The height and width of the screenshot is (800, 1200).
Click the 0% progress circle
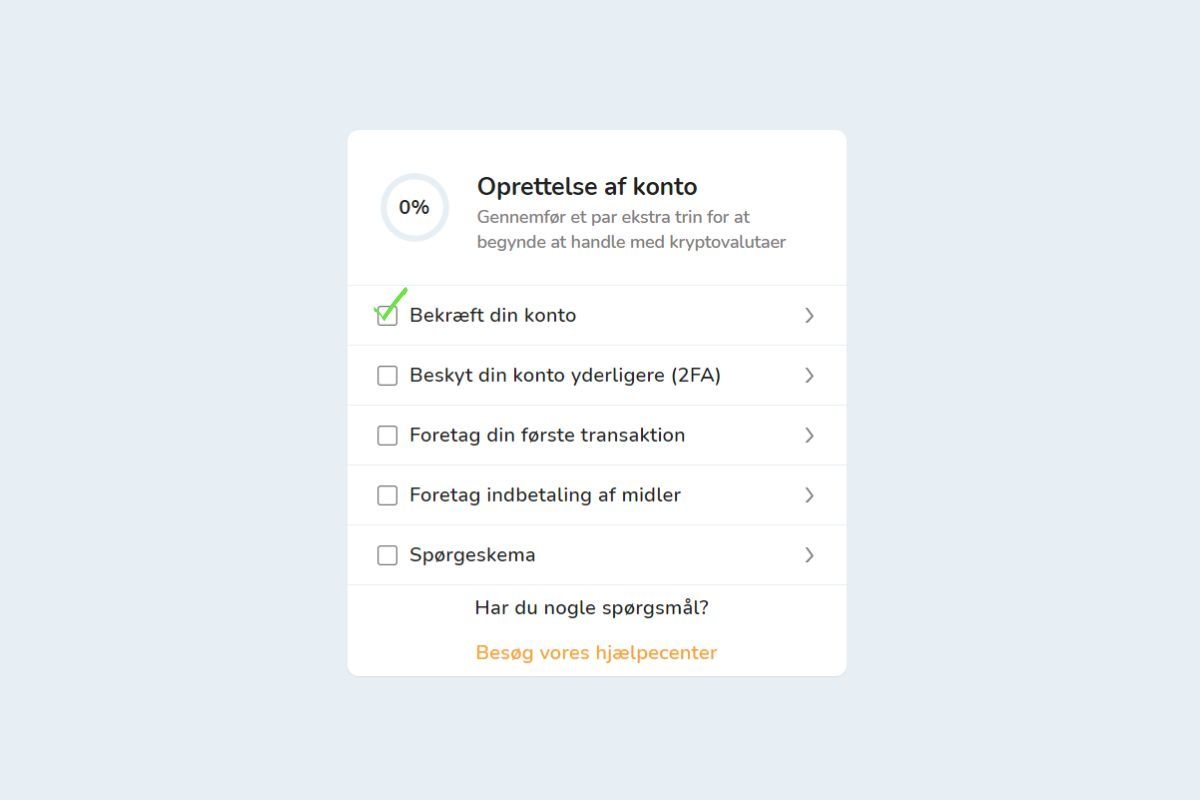pos(414,208)
